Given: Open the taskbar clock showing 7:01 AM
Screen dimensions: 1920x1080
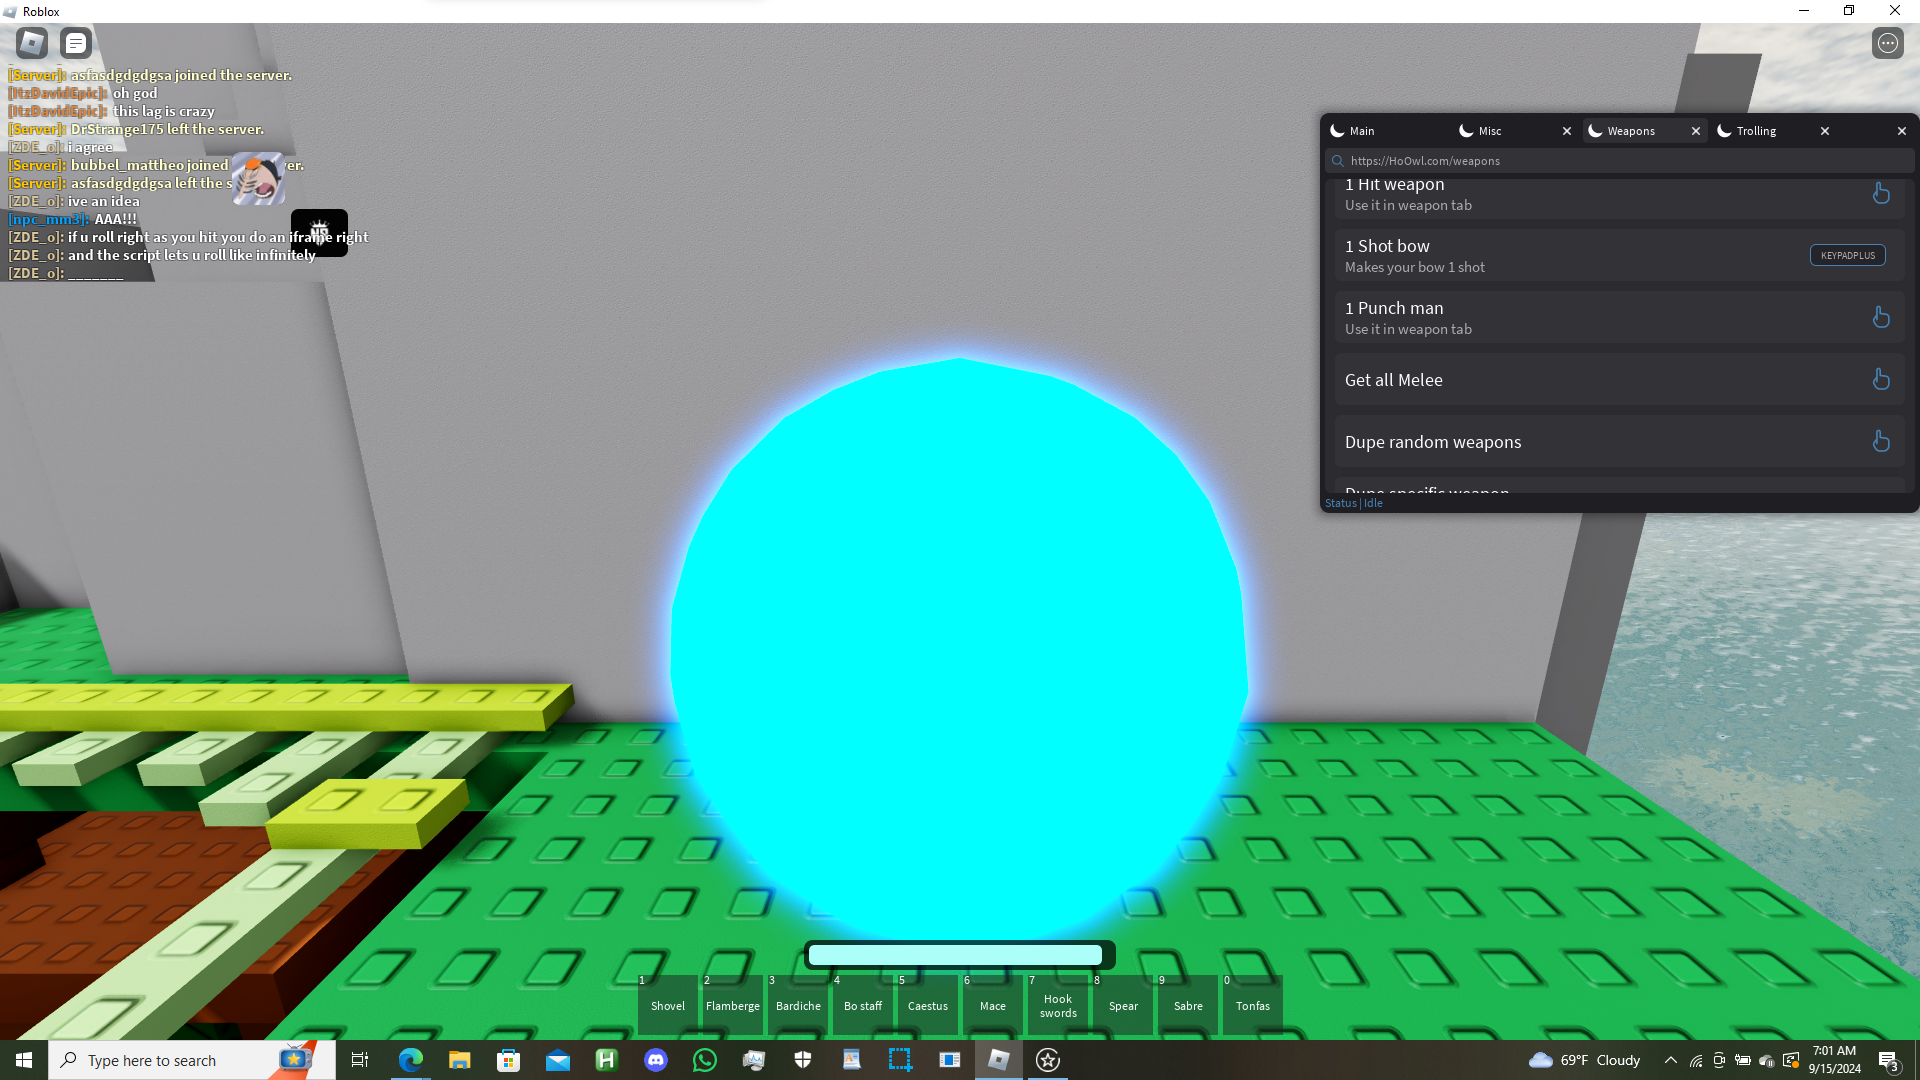Looking at the screenshot, I should [1834, 1060].
